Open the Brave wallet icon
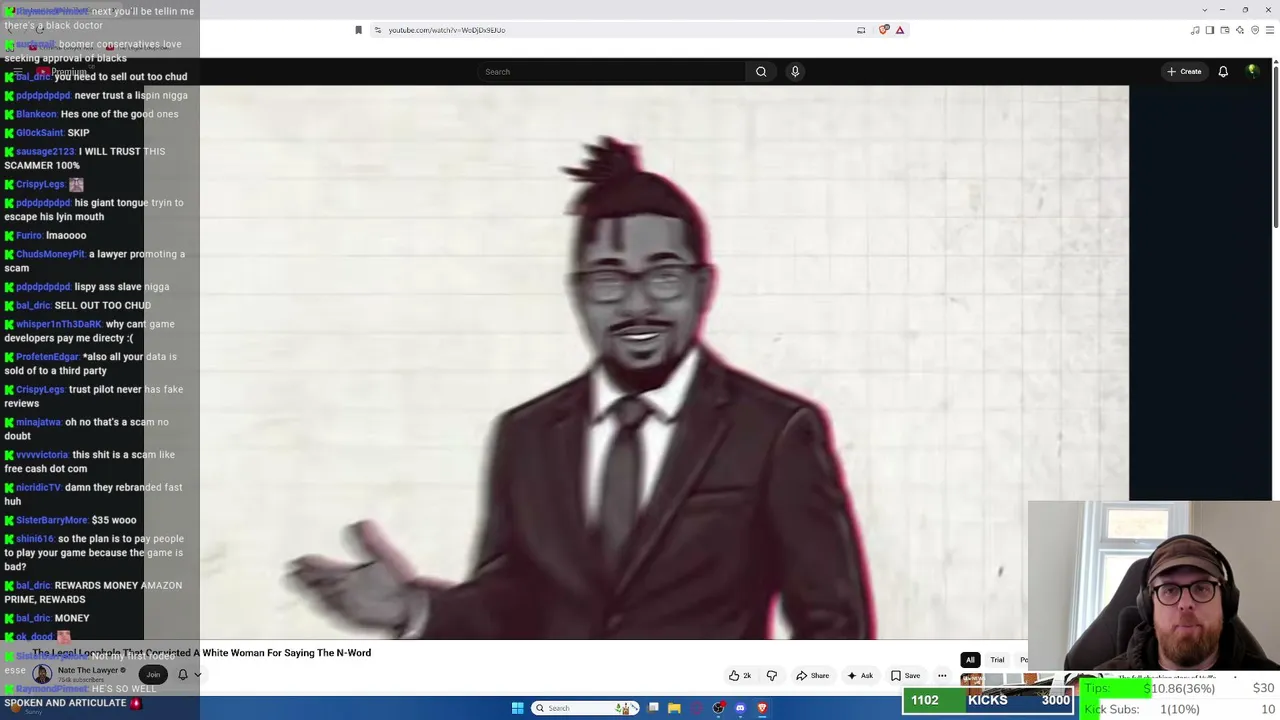Image resolution: width=1280 pixels, height=720 pixels. 1225,30
